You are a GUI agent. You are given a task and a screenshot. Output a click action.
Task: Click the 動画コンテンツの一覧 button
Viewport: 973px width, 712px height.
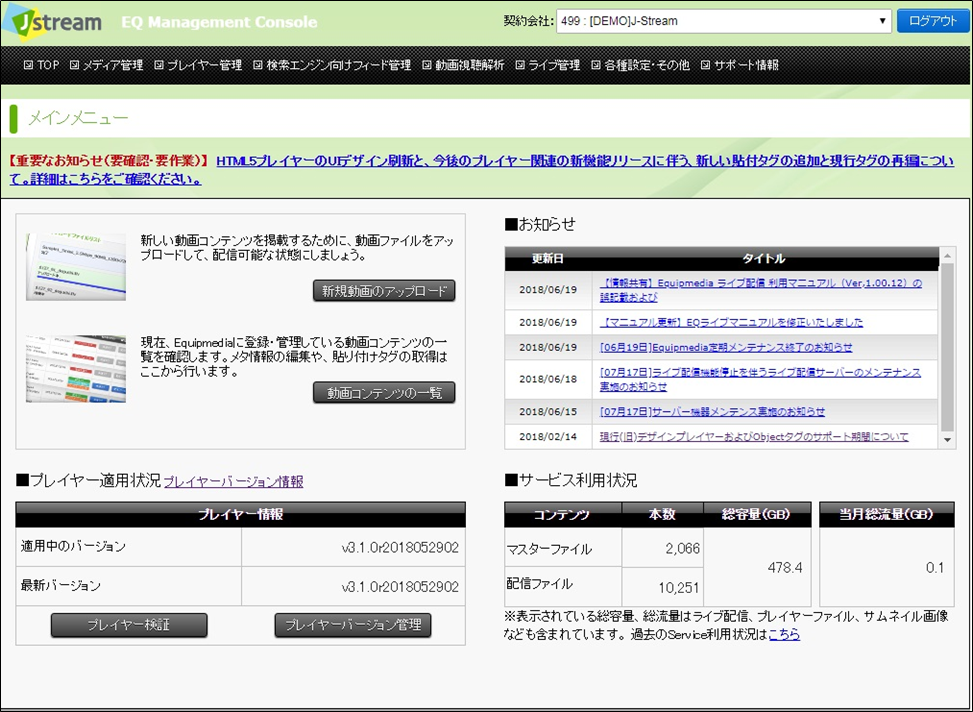(384, 393)
